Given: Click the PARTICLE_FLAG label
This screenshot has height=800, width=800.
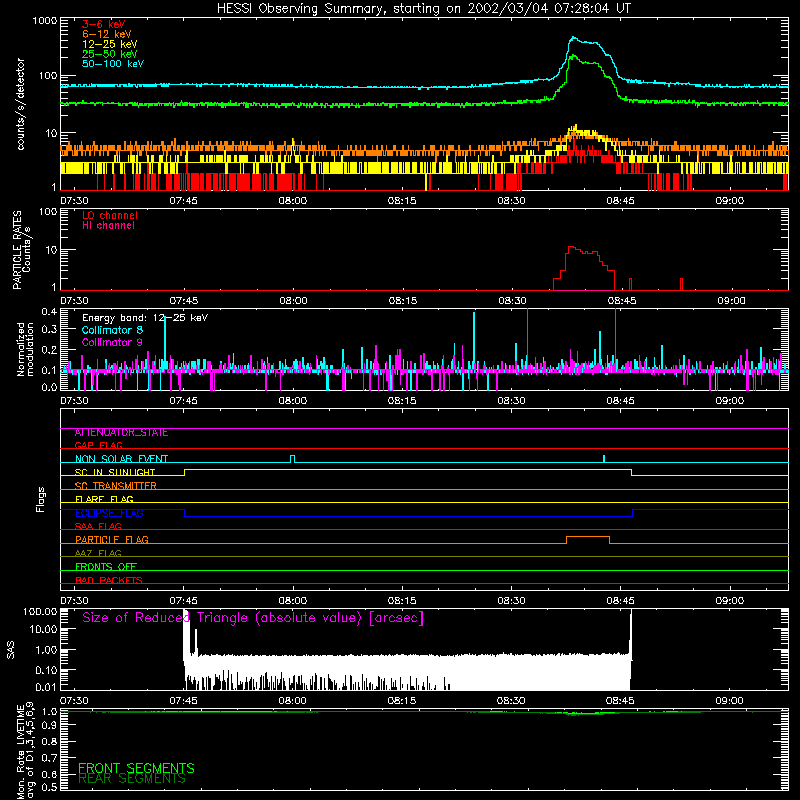Looking at the screenshot, I should tap(112, 539).
